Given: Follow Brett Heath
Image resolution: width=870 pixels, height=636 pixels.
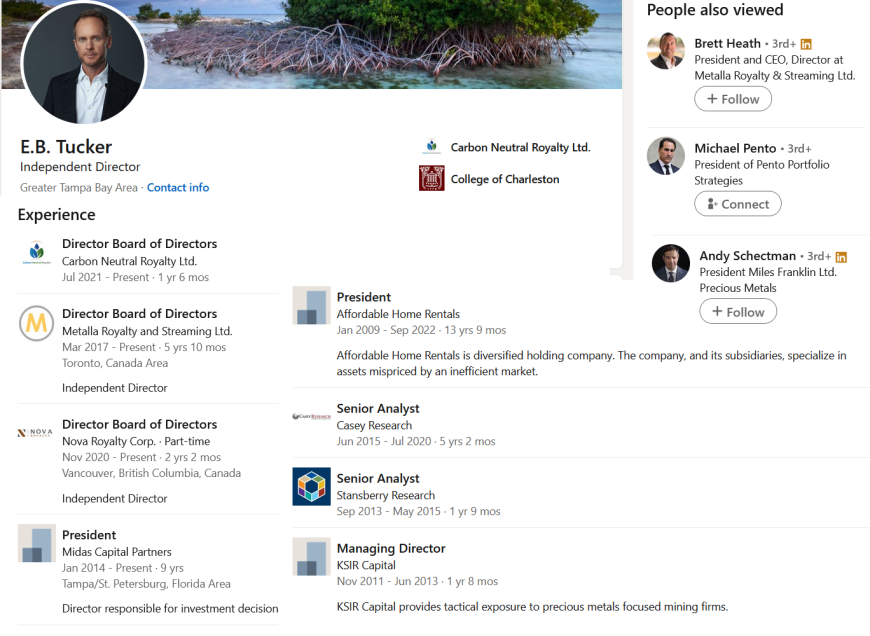Looking at the screenshot, I should click(x=733, y=99).
